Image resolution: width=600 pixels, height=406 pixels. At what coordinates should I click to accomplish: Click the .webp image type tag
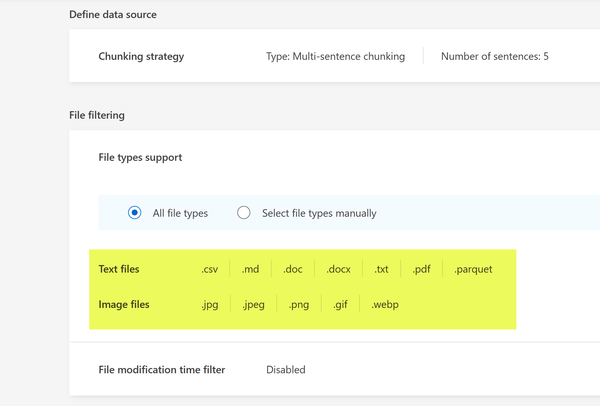(385, 304)
